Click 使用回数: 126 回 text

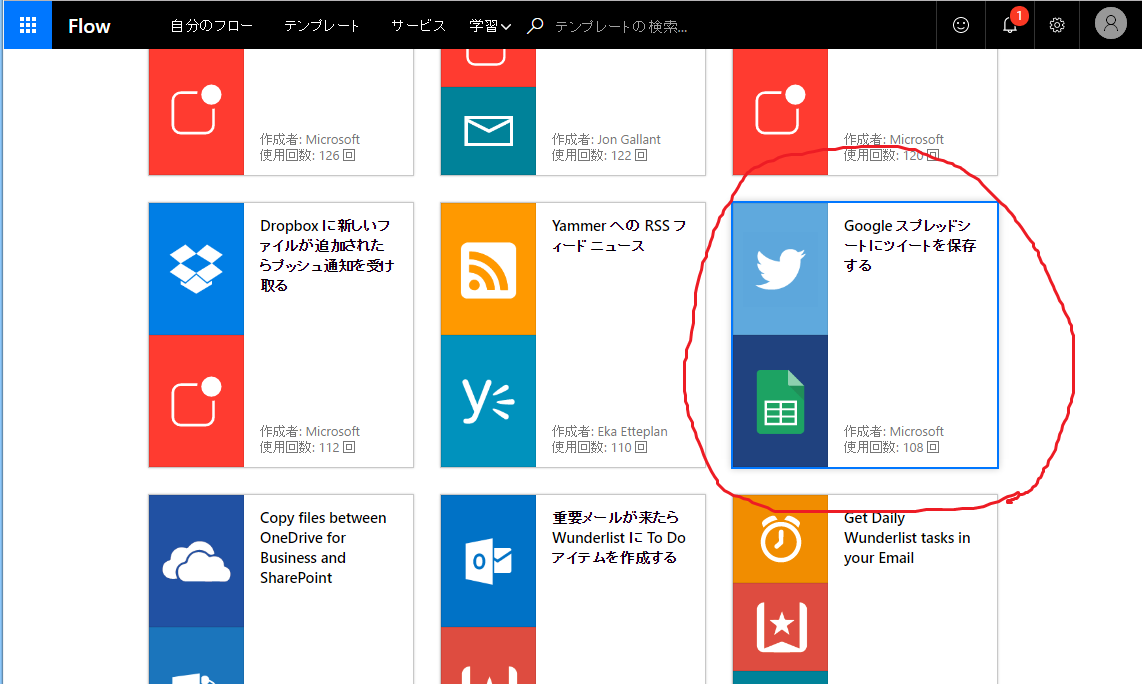307,155
